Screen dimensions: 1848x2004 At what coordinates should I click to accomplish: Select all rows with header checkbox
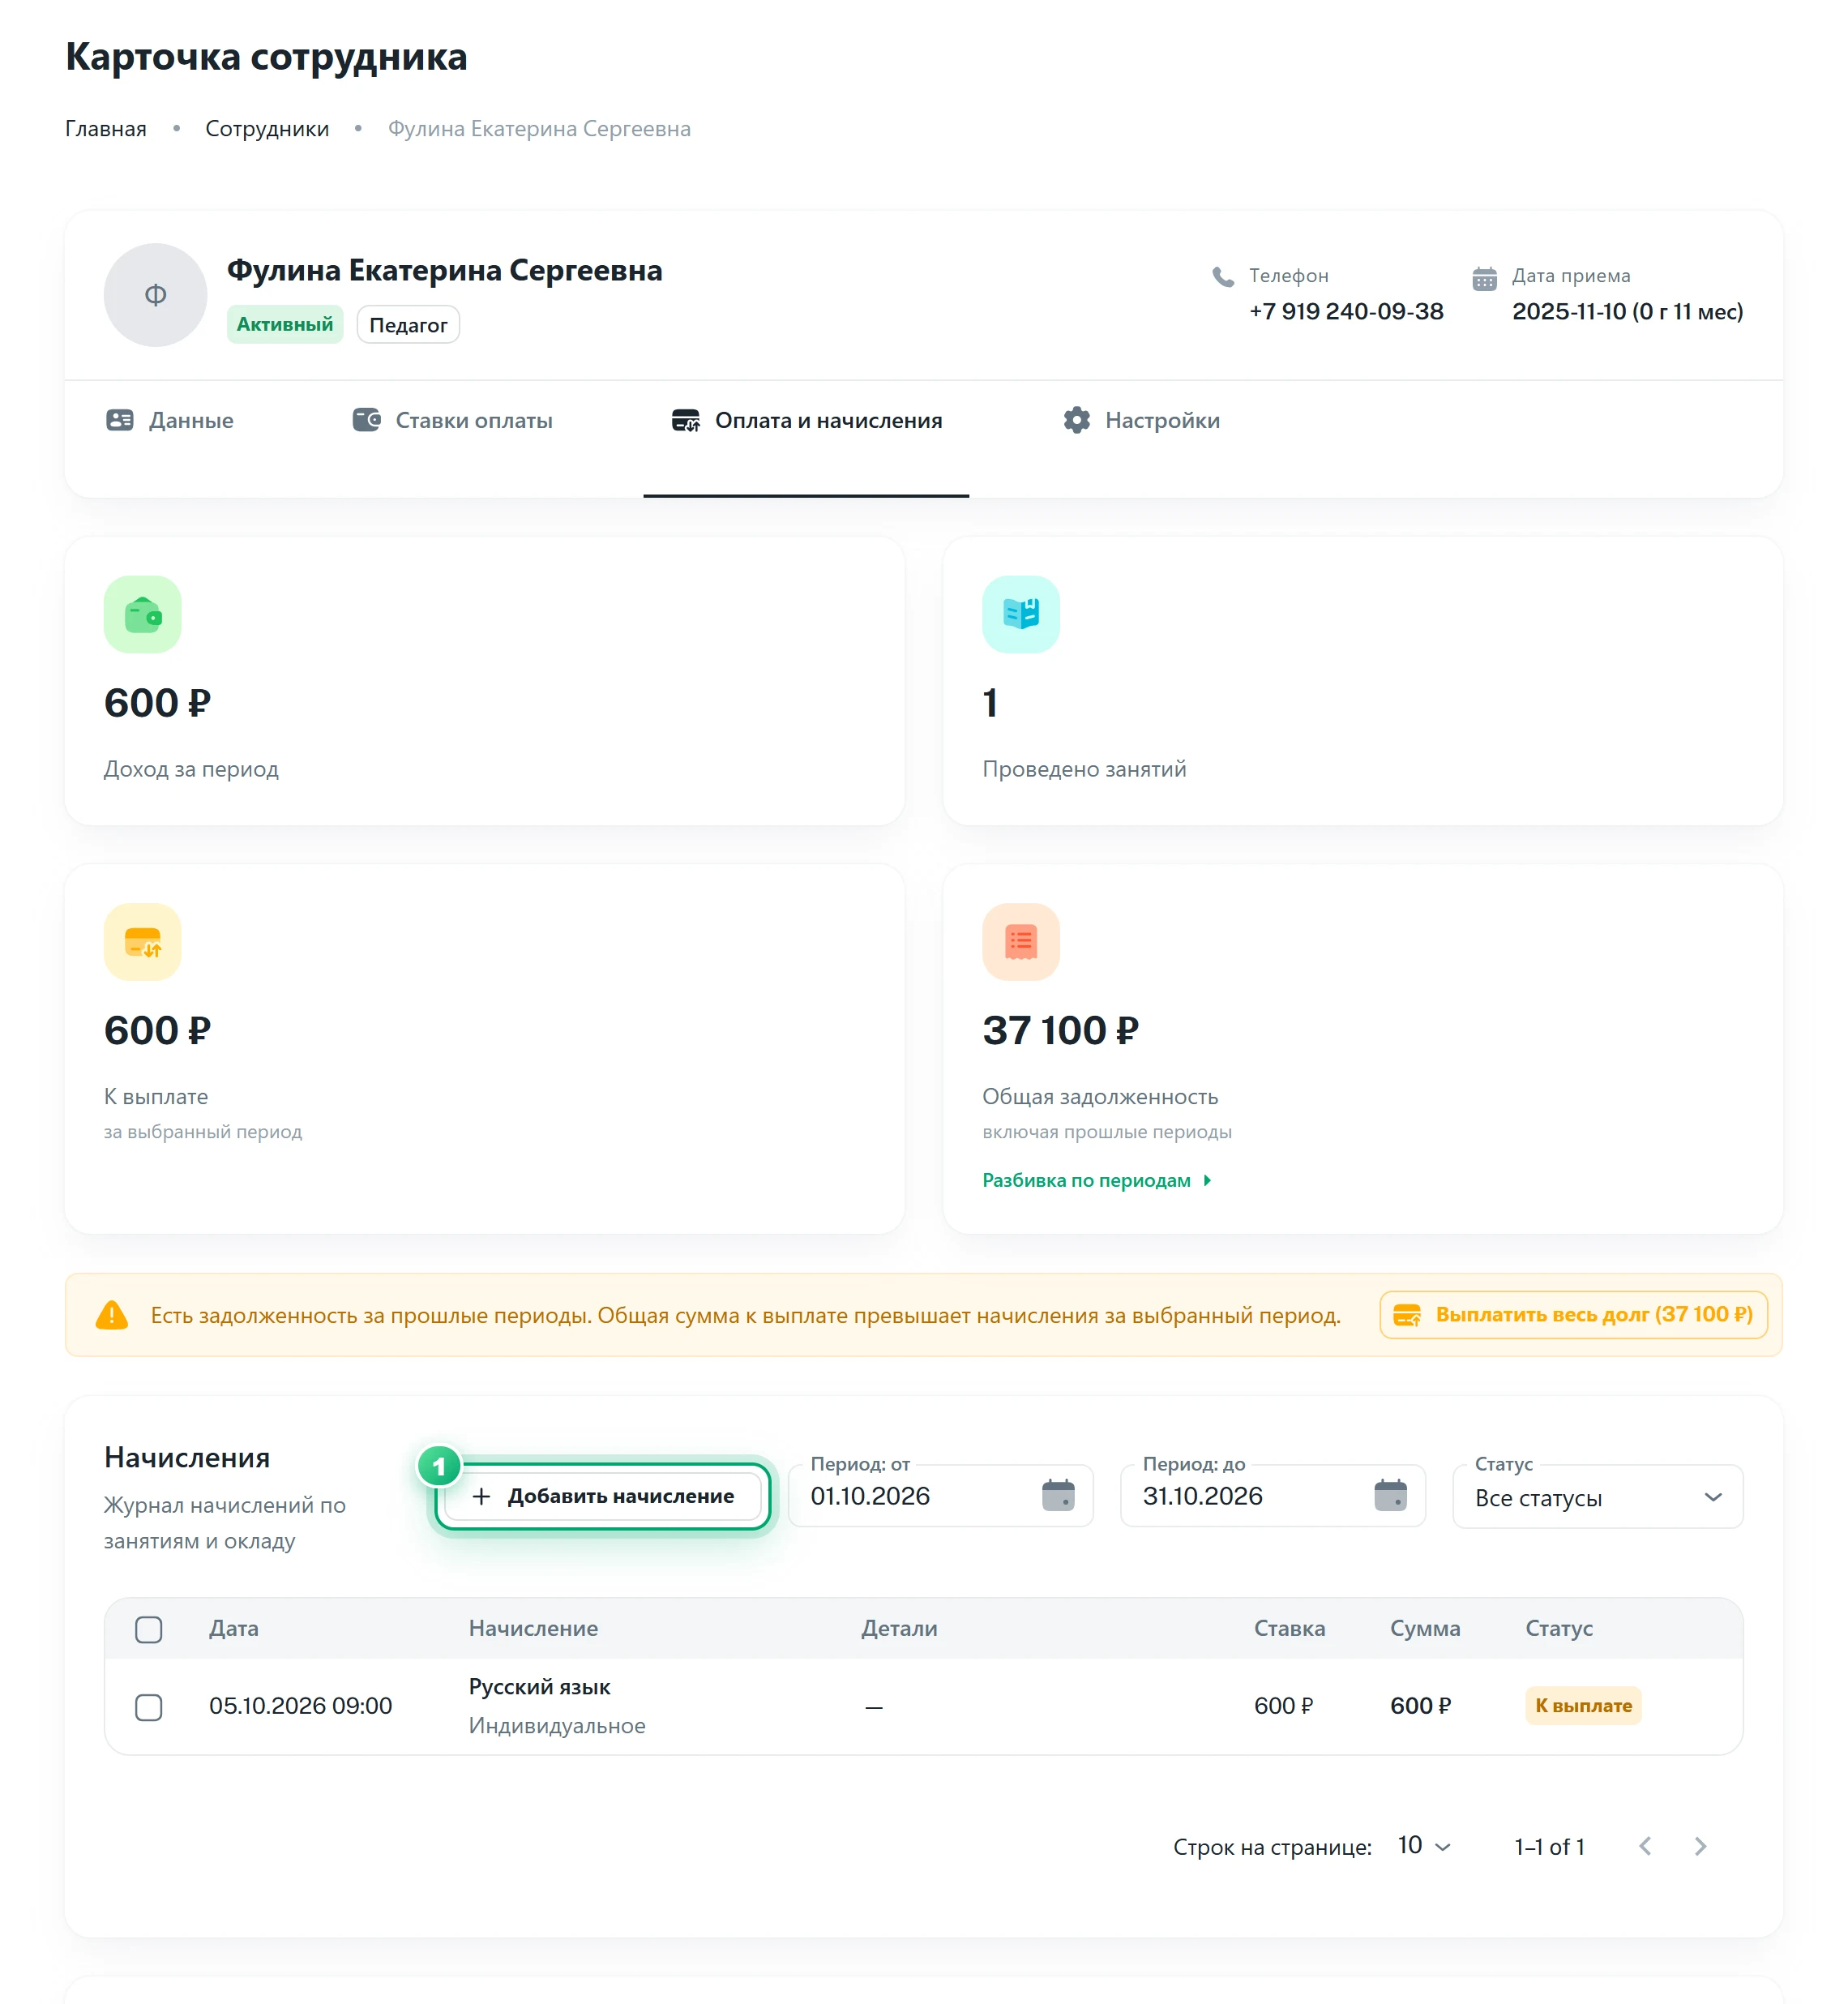pos(149,1629)
